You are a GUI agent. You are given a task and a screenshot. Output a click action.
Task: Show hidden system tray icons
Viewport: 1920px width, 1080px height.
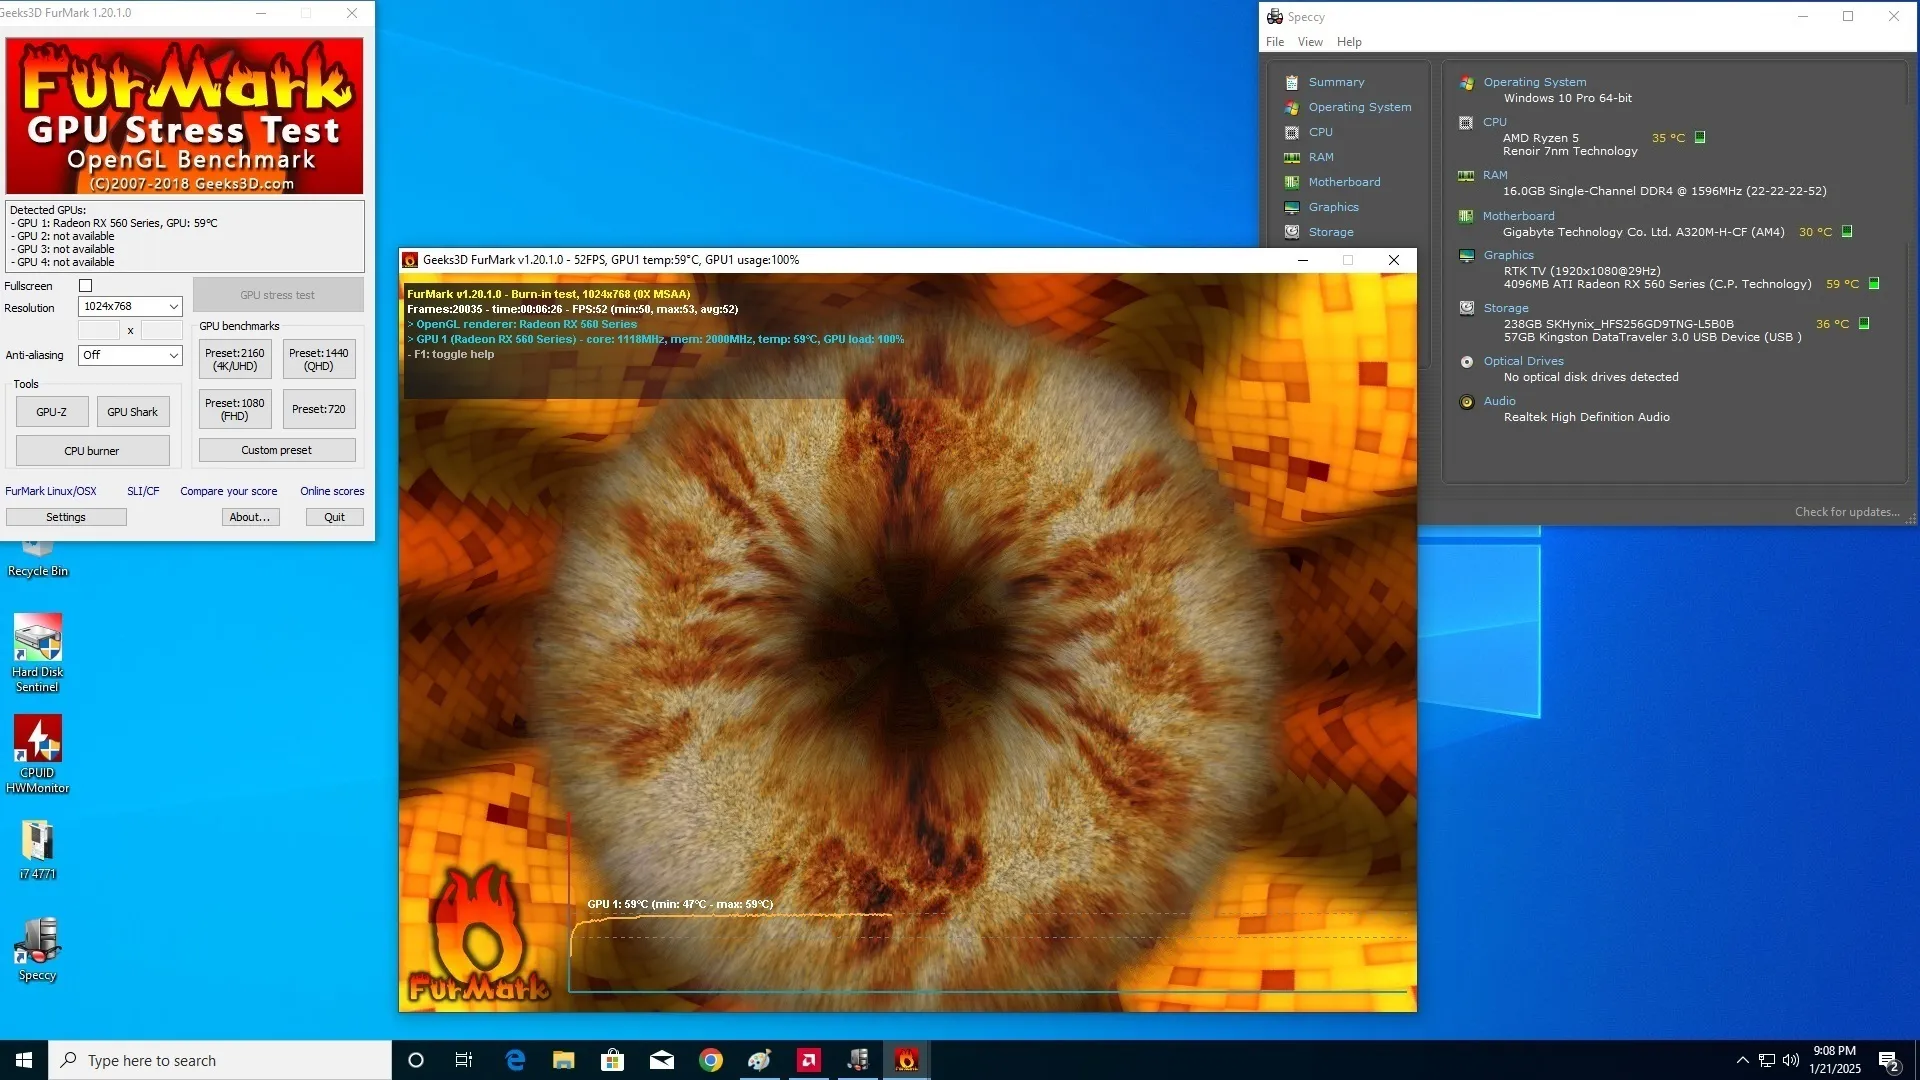(1743, 1060)
